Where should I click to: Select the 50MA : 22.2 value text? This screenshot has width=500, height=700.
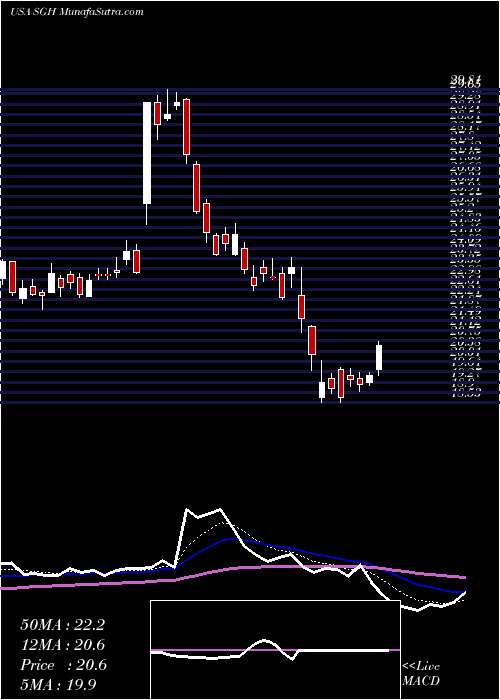(x=63, y=624)
